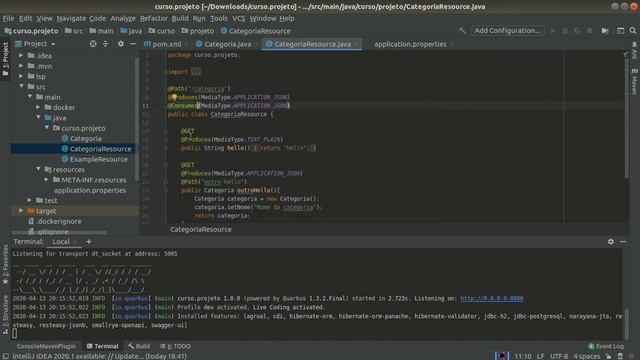640x360 pixels.
Task: Close the application.properties tab
Action: pyautogui.click(x=452, y=44)
